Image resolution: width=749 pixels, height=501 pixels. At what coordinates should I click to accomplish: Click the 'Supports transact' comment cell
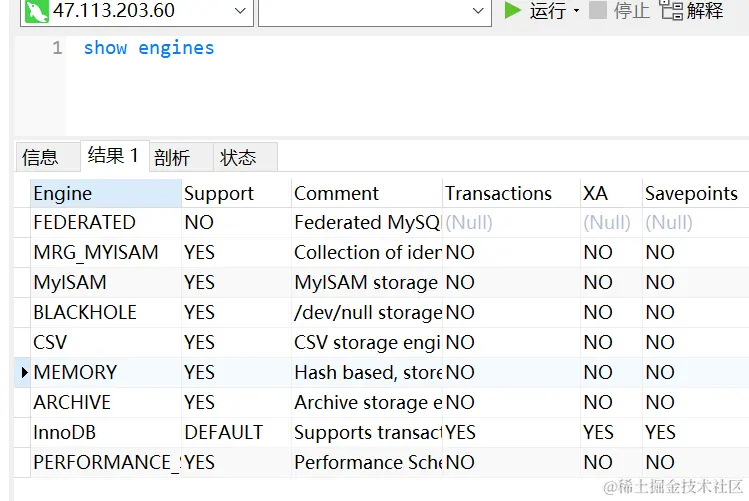[x=366, y=433]
